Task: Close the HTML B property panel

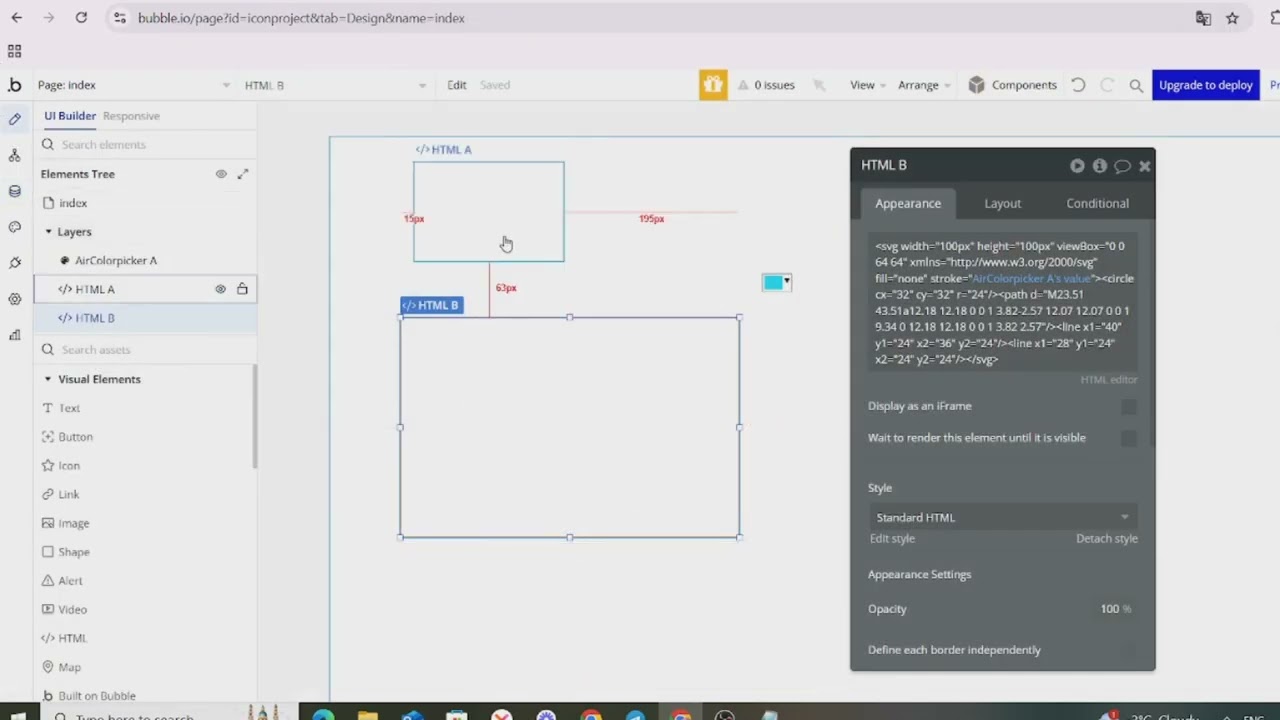Action: point(1144,166)
